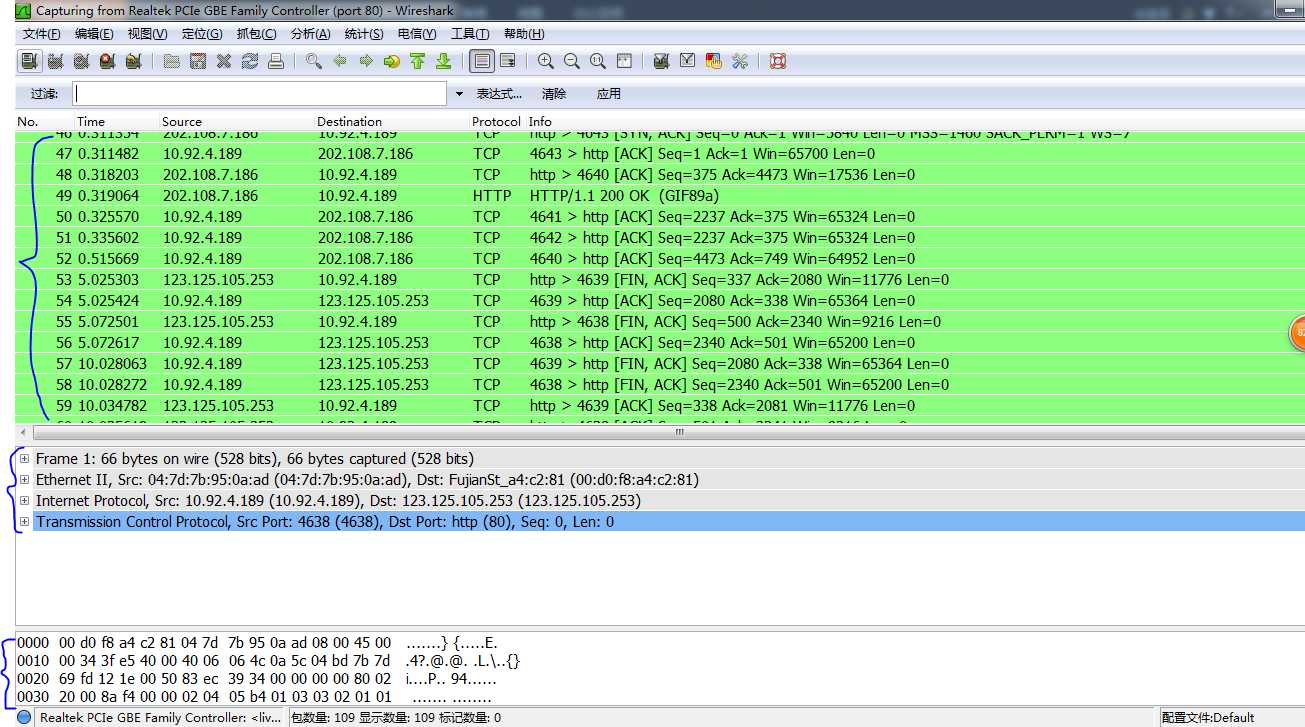This screenshot has width=1305, height=727.
Task: Open preferences wrench icon
Action: coord(740,61)
